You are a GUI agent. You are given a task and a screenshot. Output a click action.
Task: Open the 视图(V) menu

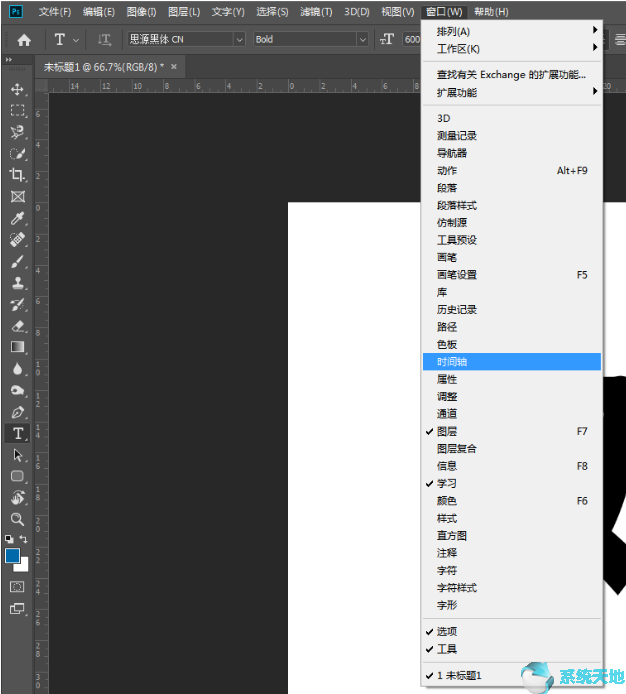point(398,12)
